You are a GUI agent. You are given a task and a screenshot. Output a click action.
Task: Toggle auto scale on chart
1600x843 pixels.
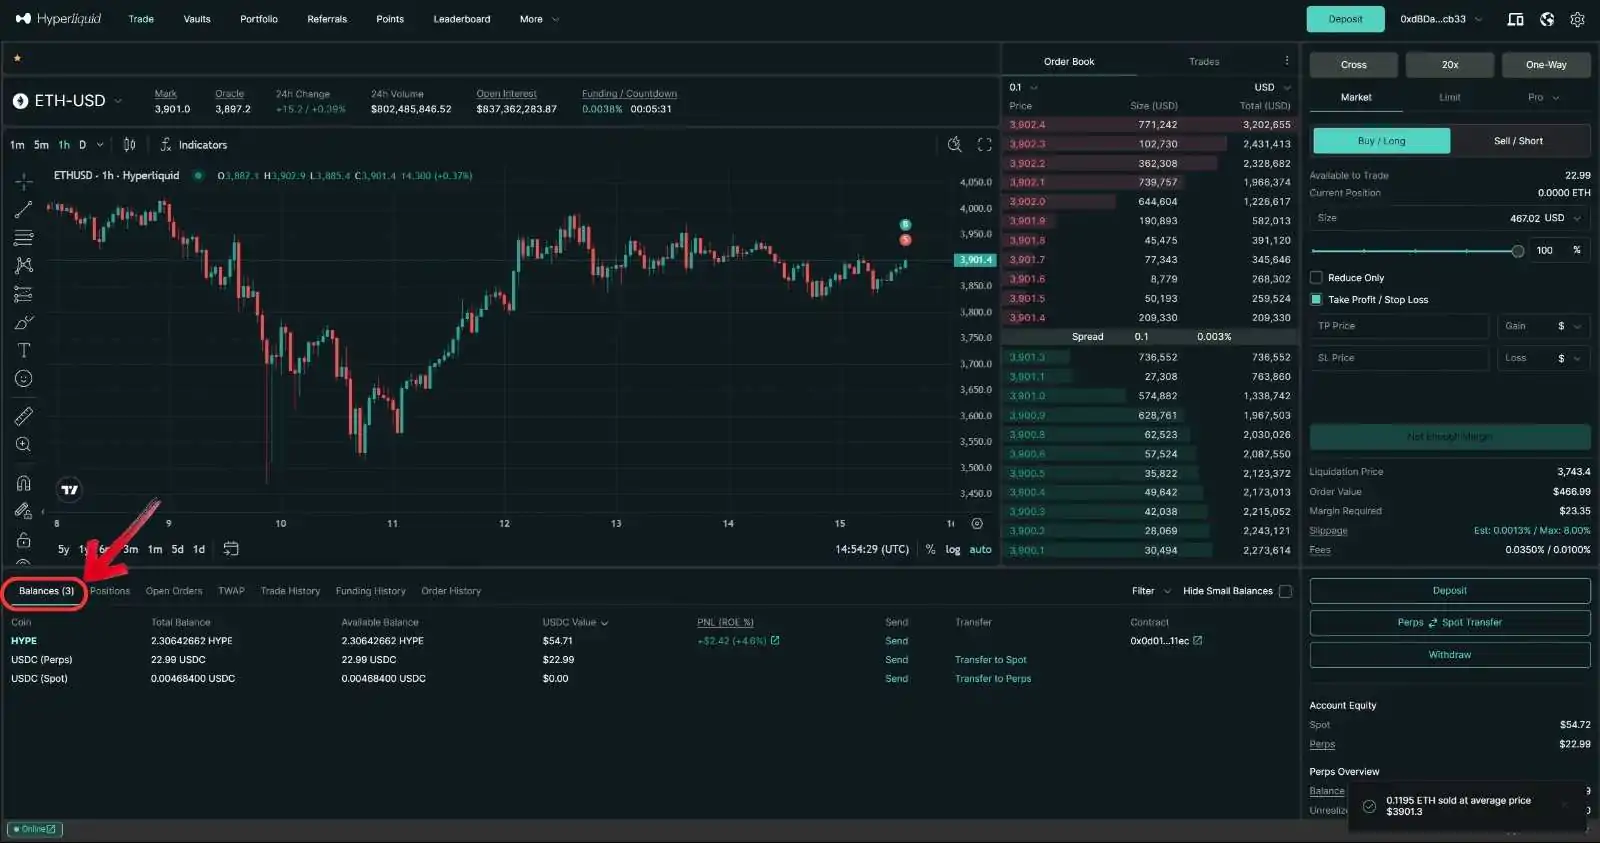981,549
